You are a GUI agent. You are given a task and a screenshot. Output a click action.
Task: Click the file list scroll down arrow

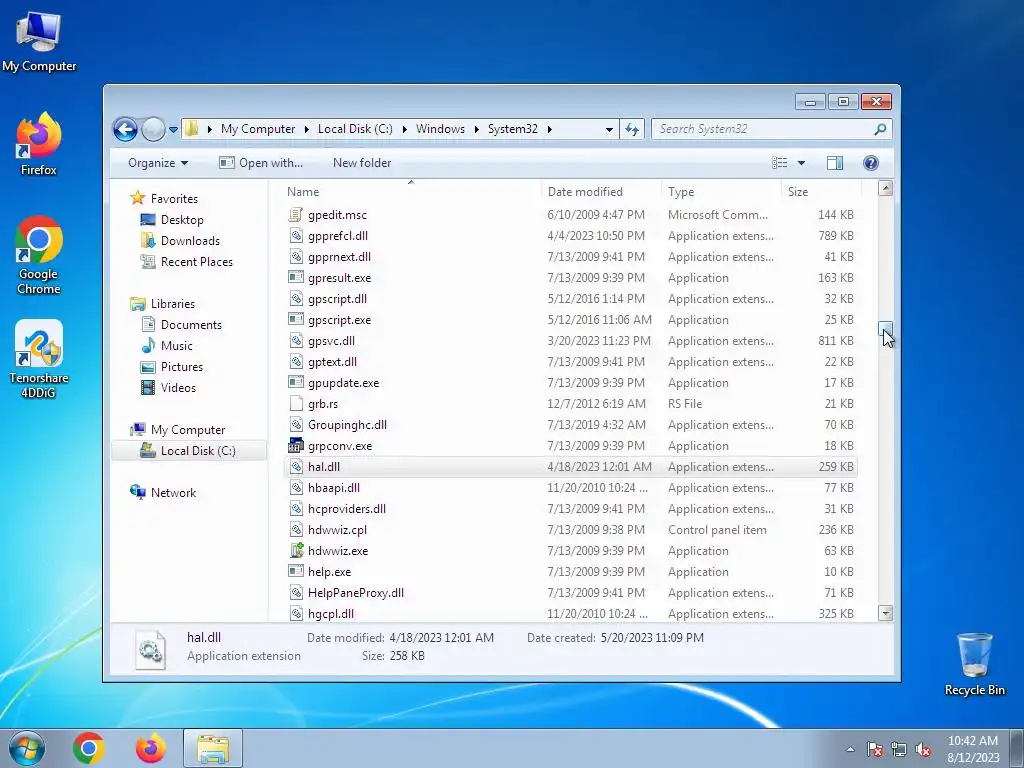(886, 613)
